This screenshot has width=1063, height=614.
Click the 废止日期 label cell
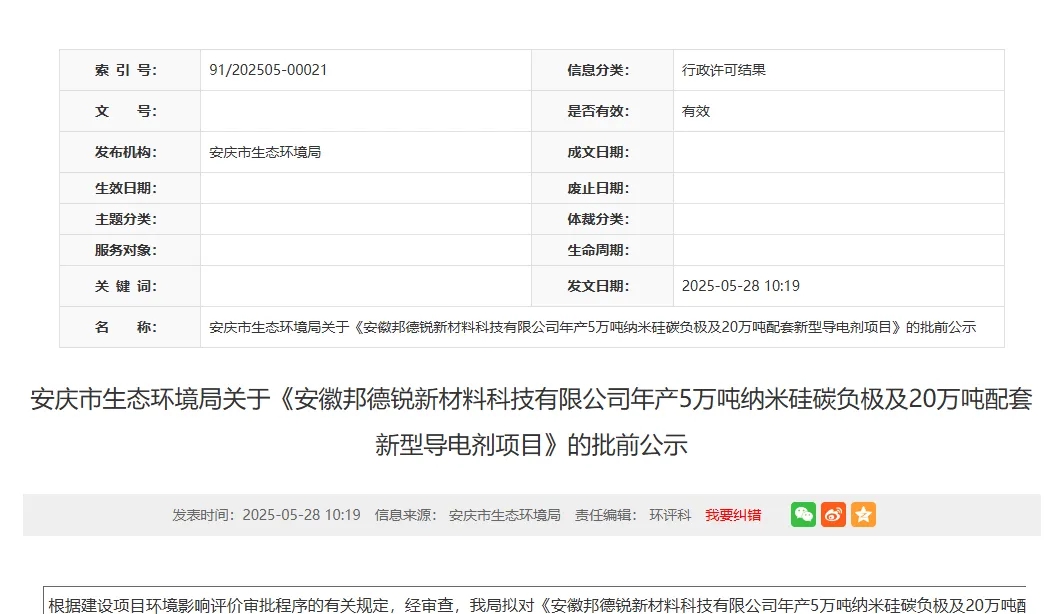(603, 188)
